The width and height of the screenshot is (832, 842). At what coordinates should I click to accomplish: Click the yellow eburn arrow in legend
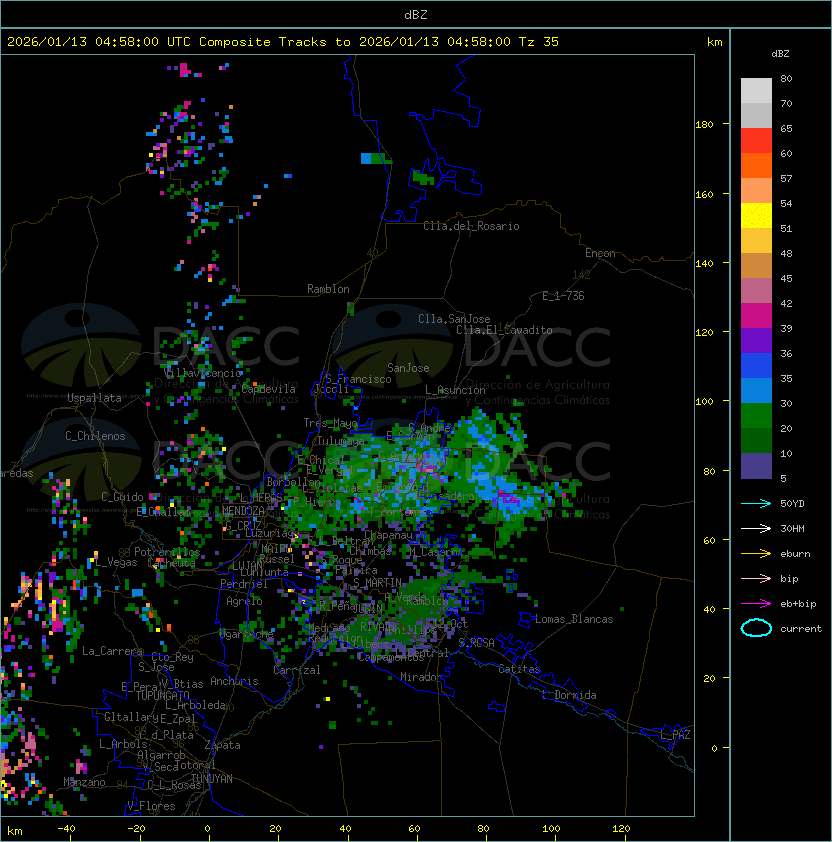point(756,554)
